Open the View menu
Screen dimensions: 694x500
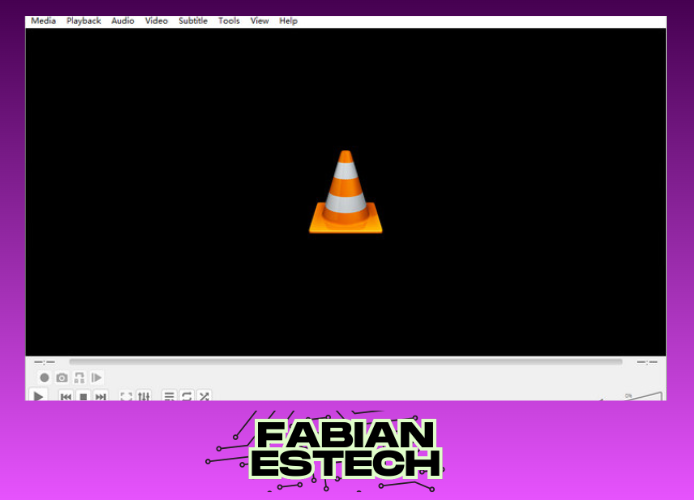(x=259, y=21)
